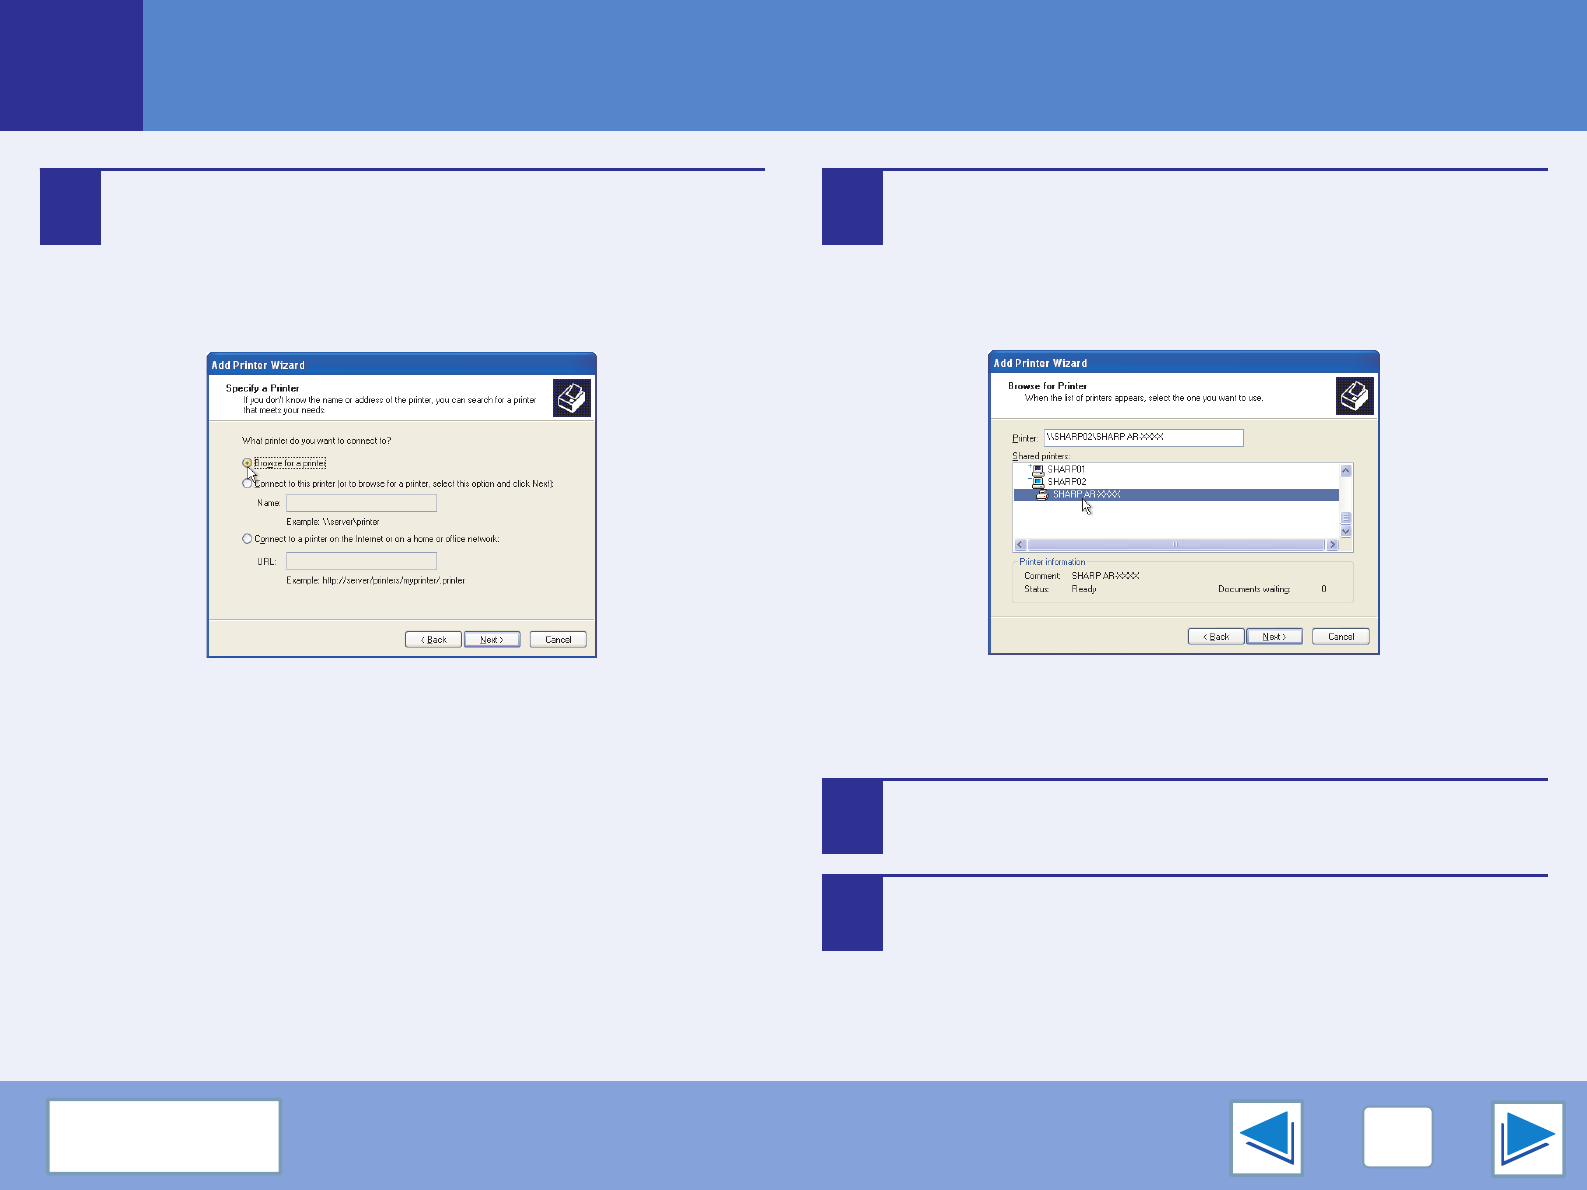This screenshot has height=1190, width=1587.
Task: Click the vertical scrollbar thumb in shared printers
Action: [x=1346, y=519]
